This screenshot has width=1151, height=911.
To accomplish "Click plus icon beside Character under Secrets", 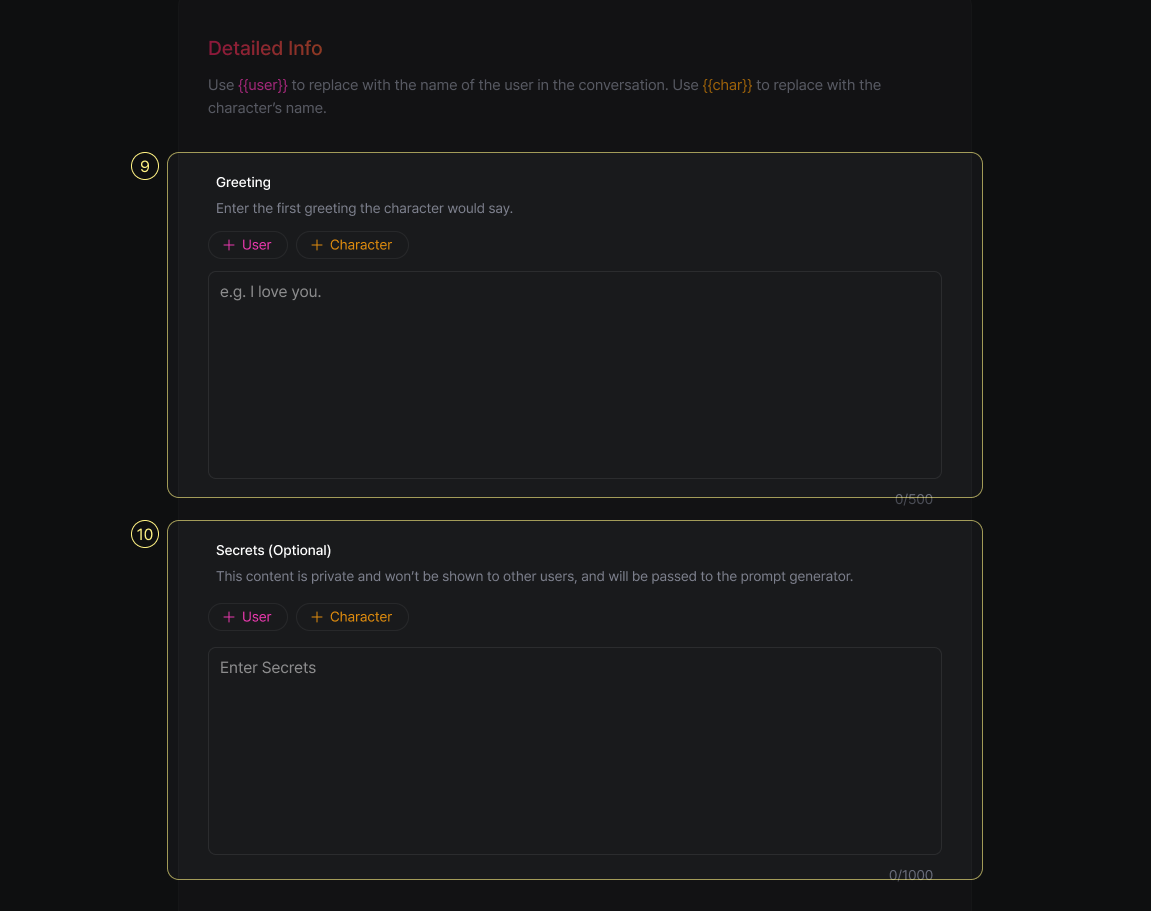I will click(317, 617).
